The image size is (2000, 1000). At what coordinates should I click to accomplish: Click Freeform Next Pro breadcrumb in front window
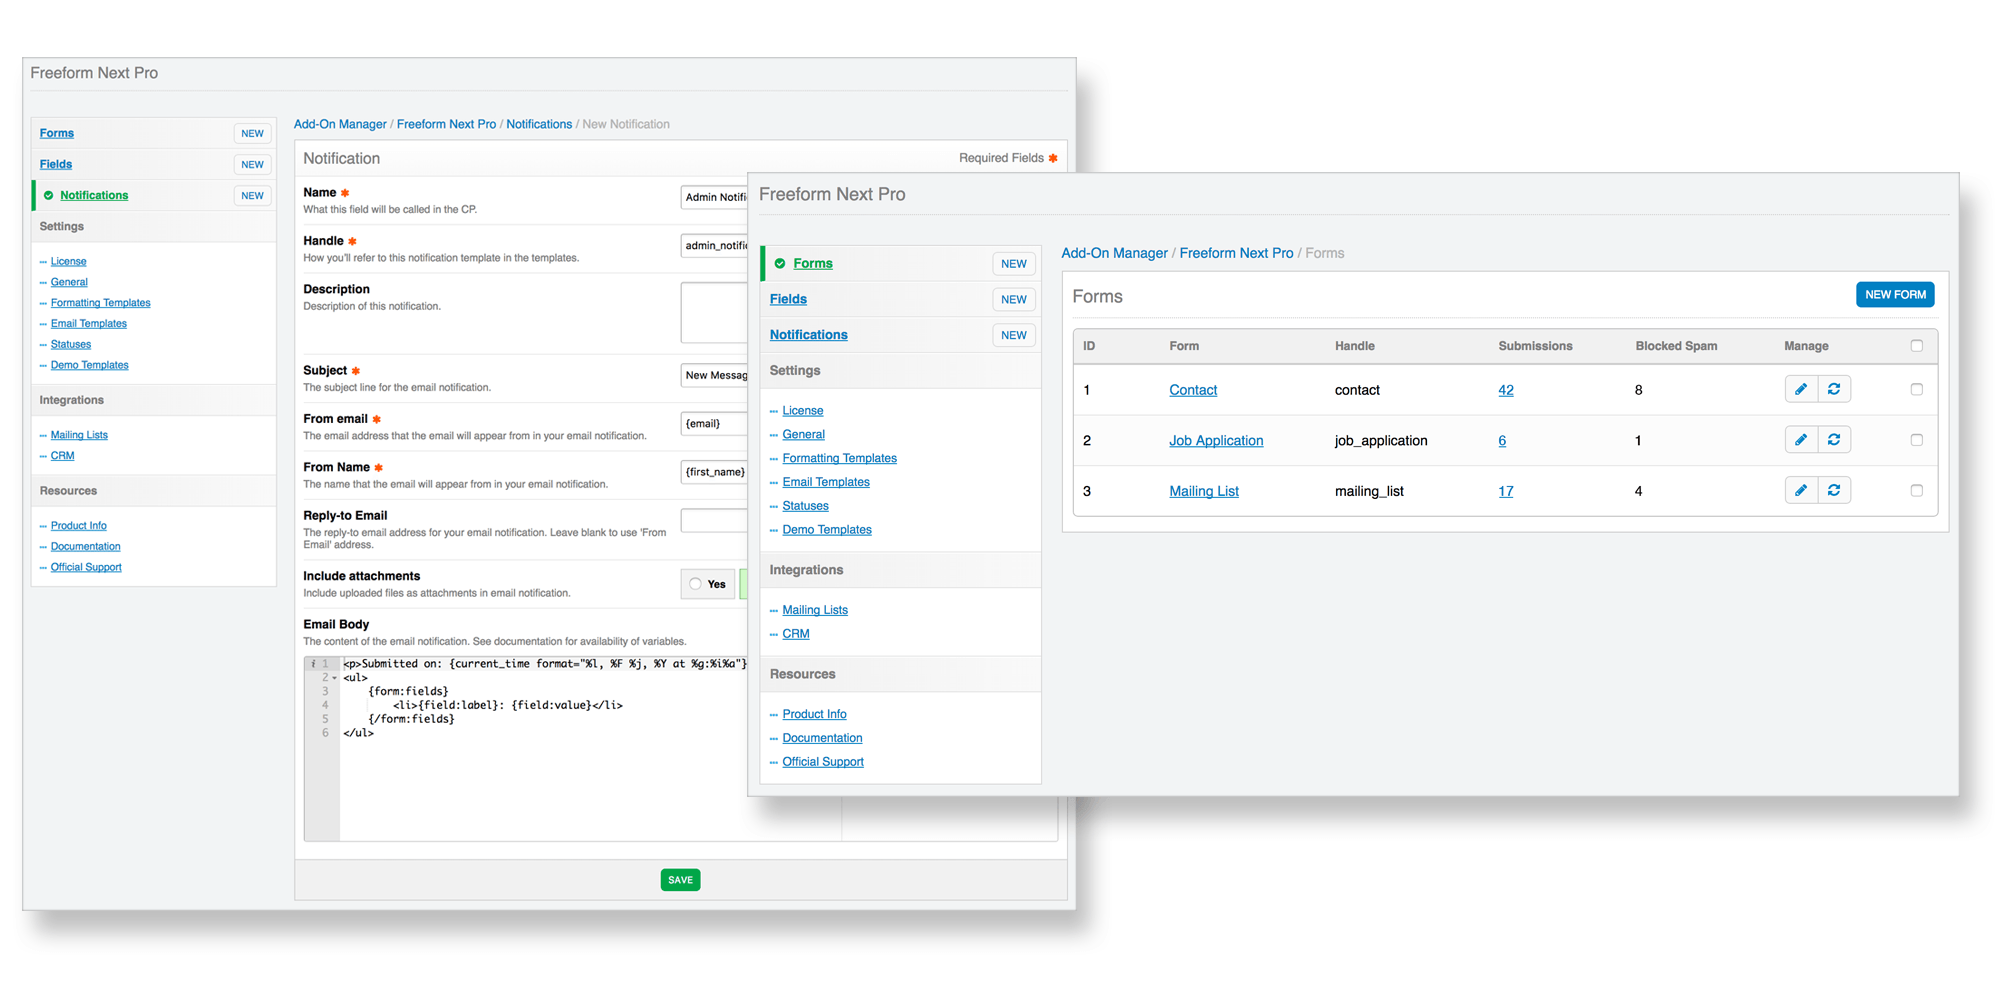point(1236,253)
